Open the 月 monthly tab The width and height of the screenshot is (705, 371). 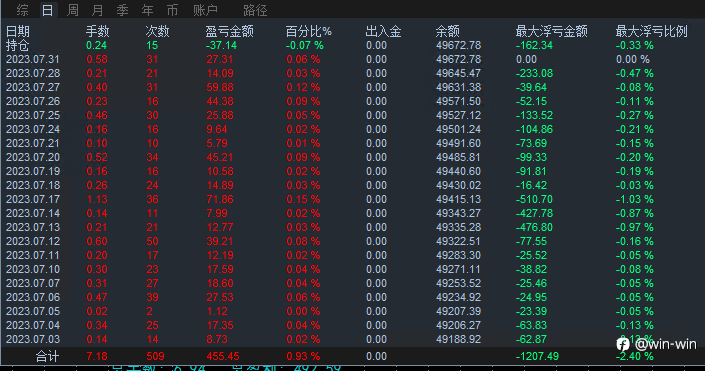coord(97,10)
